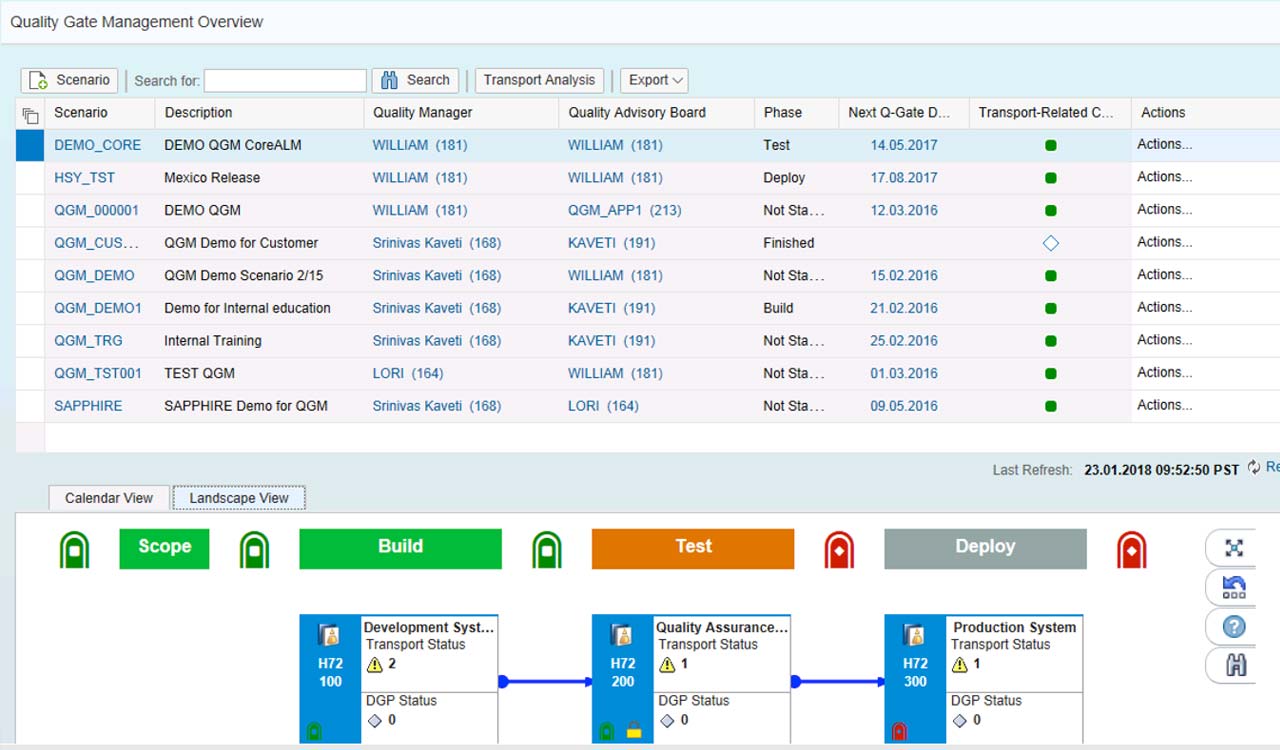The image size is (1280, 750).
Task: Click the orange Test phase bar
Action: [x=692, y=548]
